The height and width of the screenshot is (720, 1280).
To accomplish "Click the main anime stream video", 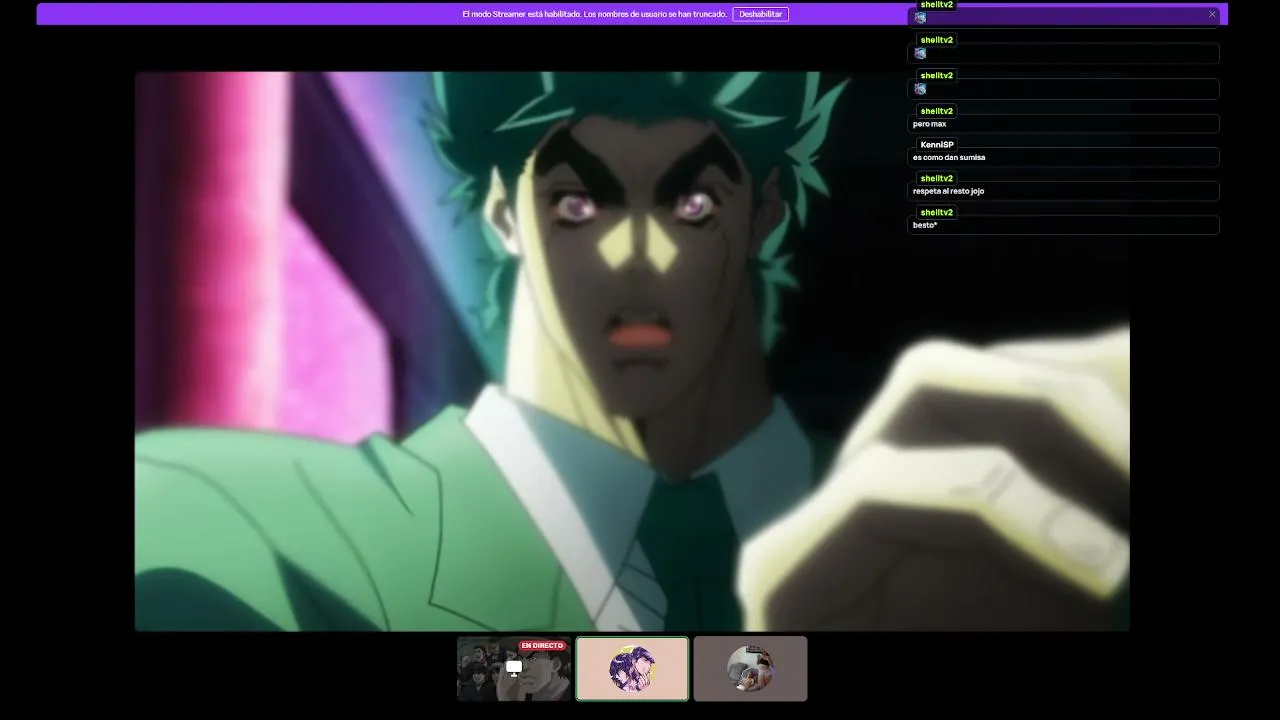I will [x=632, y=351].
